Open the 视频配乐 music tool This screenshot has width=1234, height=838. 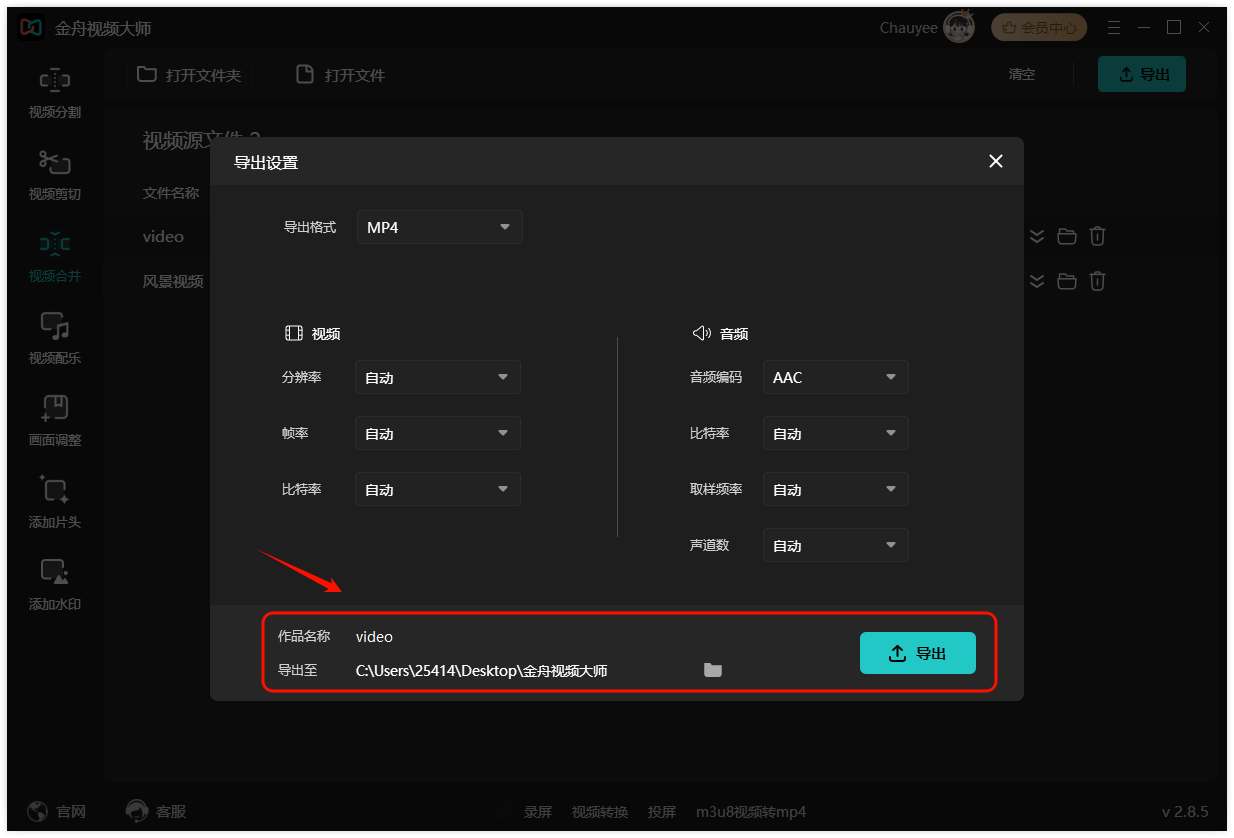[x=54, y=339]
